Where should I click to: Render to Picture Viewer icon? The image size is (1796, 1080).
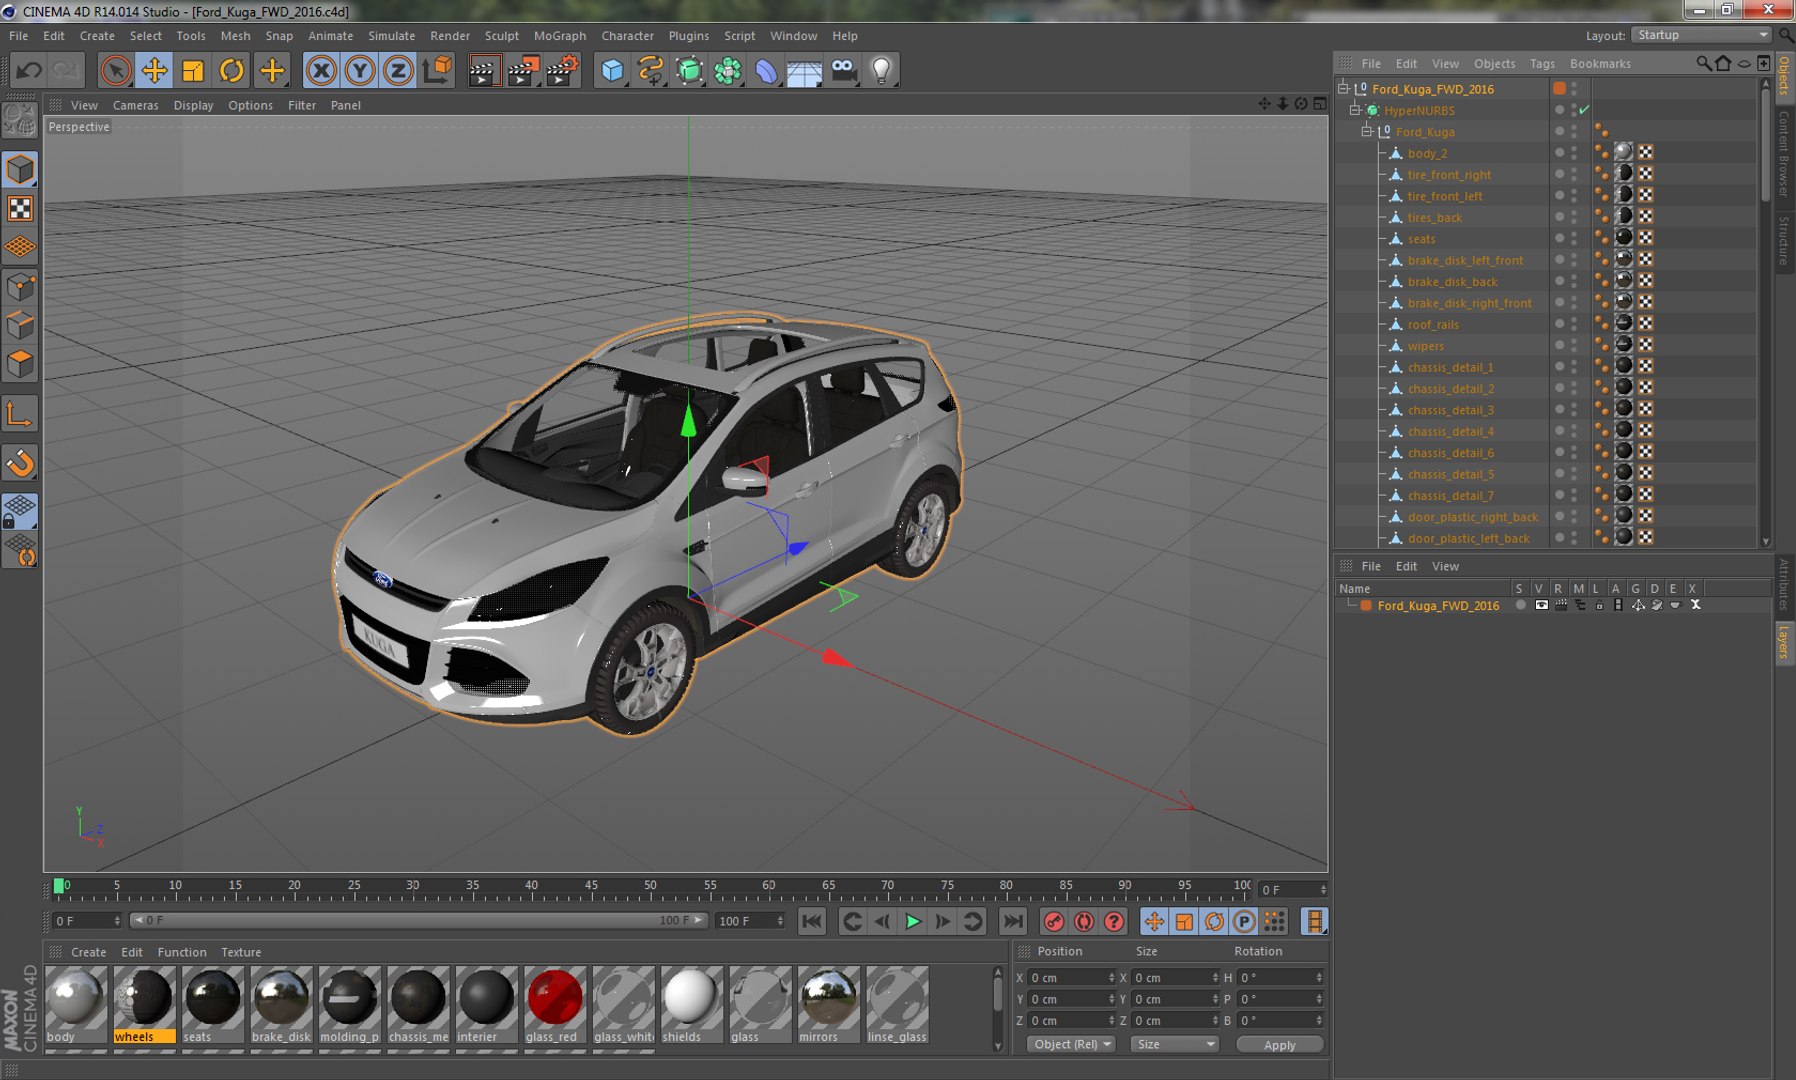[523, 70]
